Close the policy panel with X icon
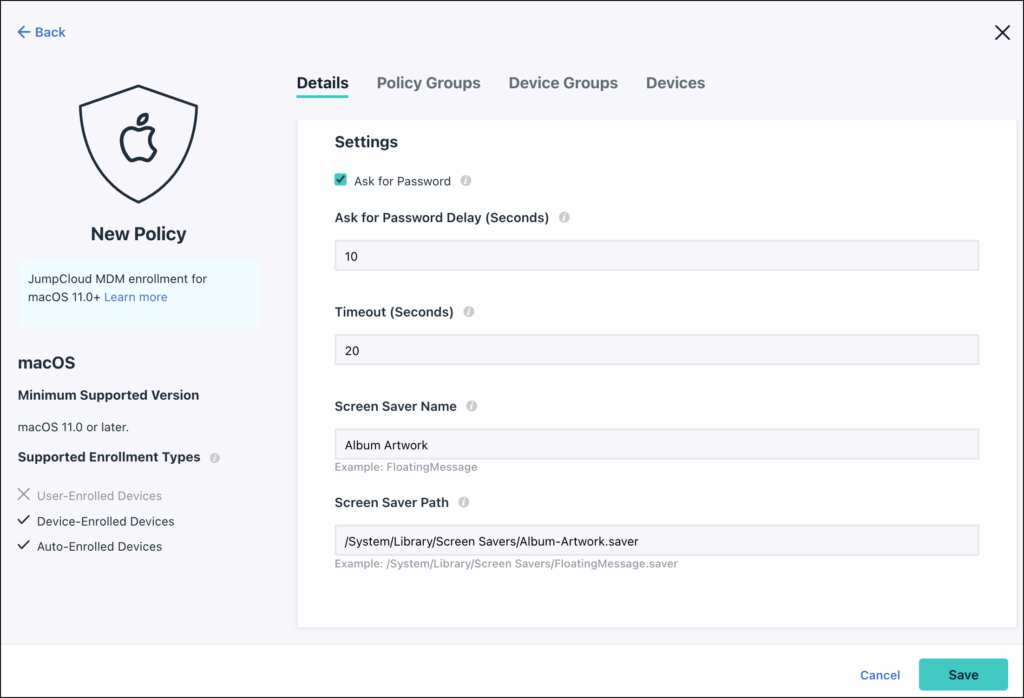 tap(1002, 32)
